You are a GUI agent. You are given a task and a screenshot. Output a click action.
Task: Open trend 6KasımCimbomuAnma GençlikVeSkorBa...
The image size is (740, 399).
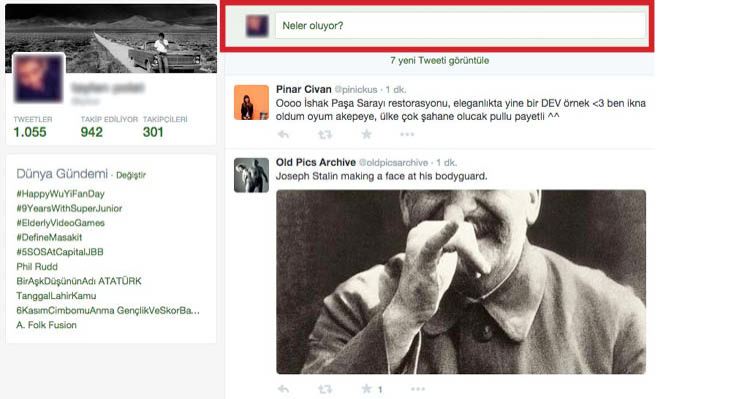coord(108,311)
